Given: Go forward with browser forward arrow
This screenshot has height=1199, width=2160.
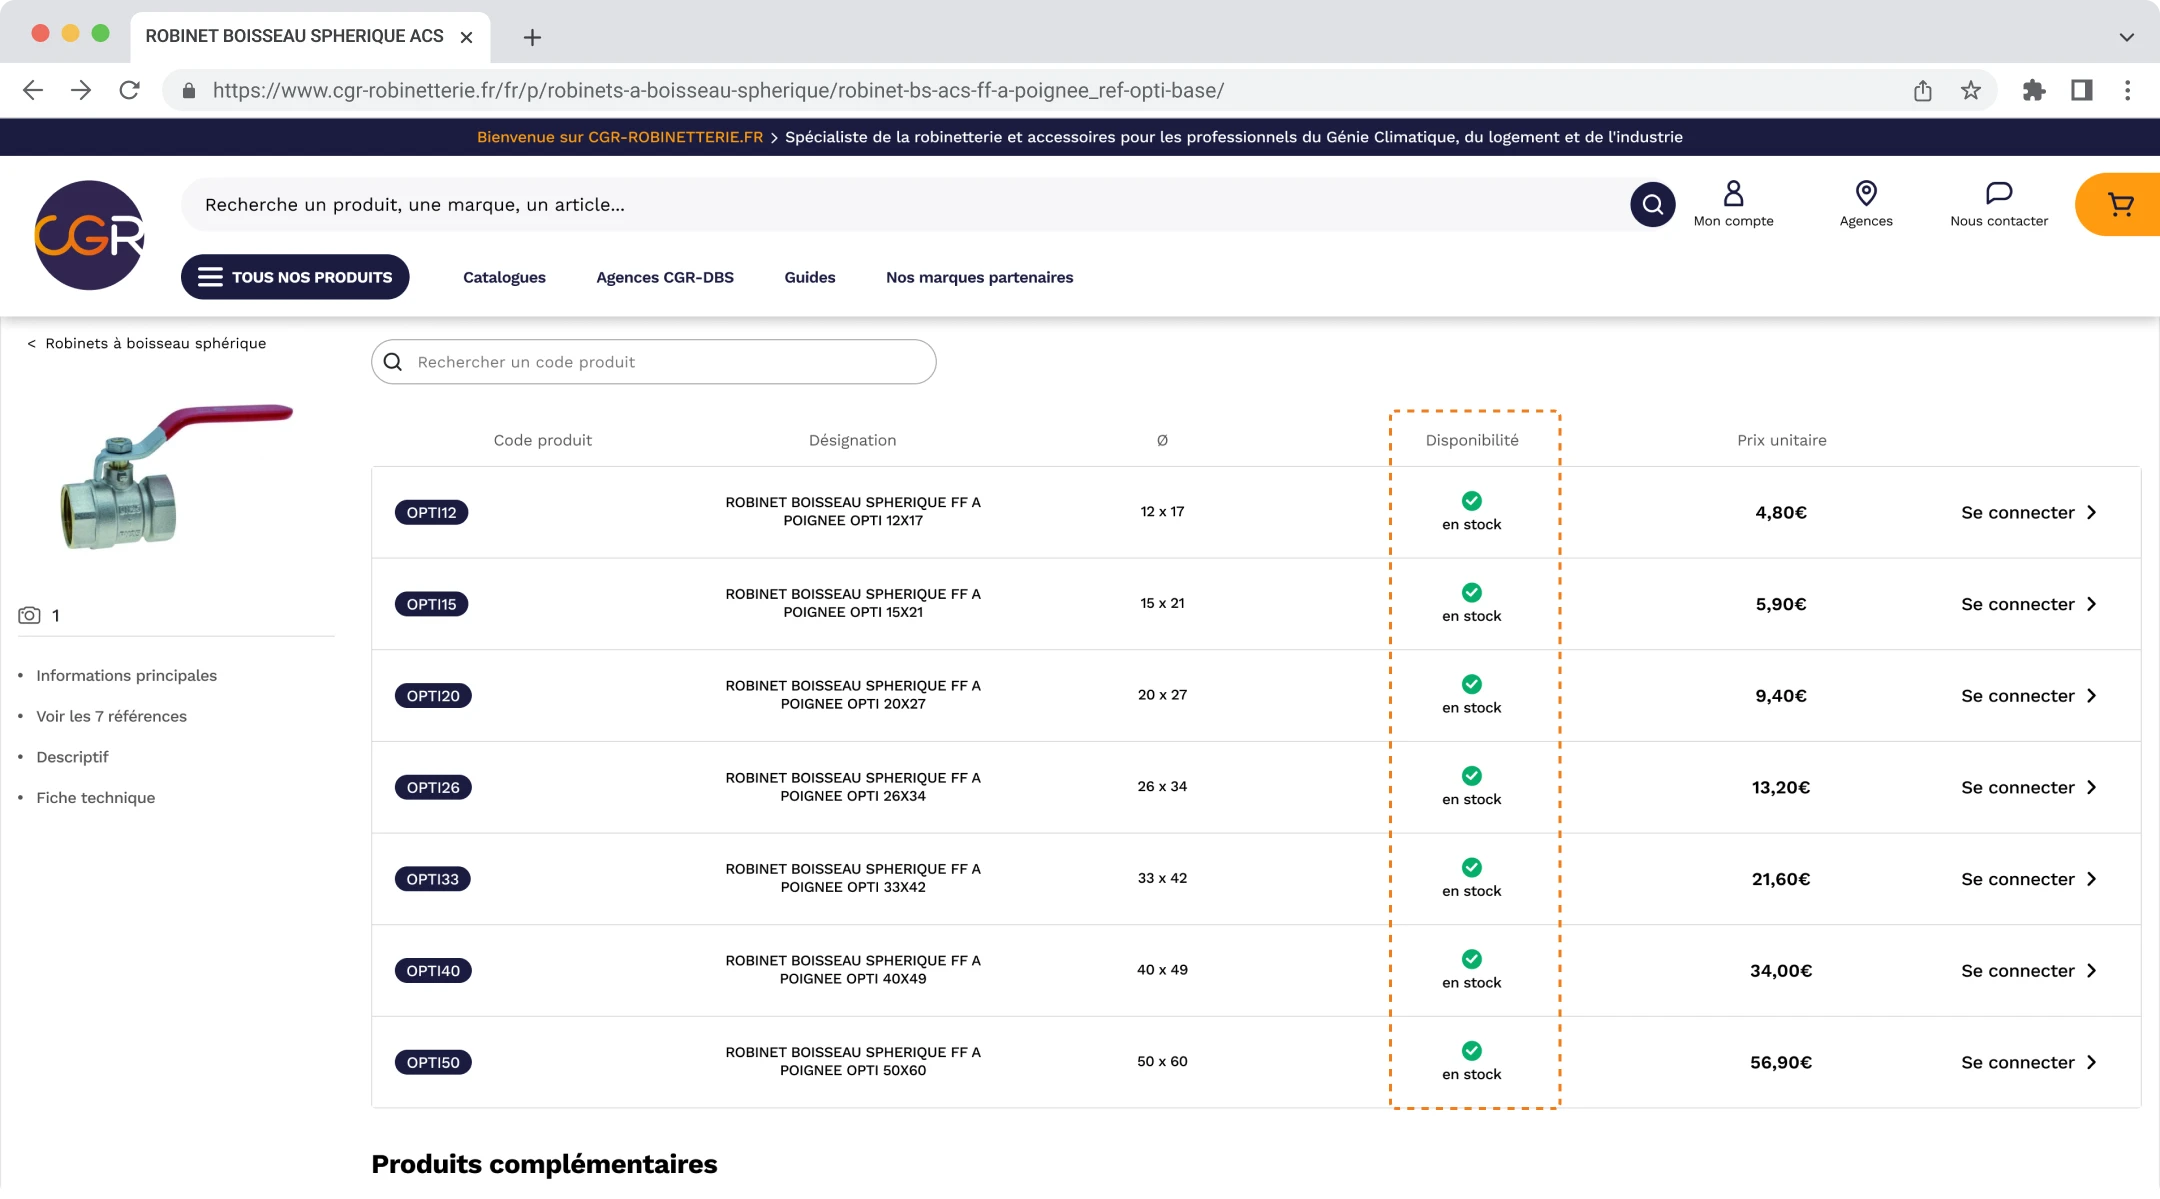Looking at the screenshot, I should pos(81,91).
